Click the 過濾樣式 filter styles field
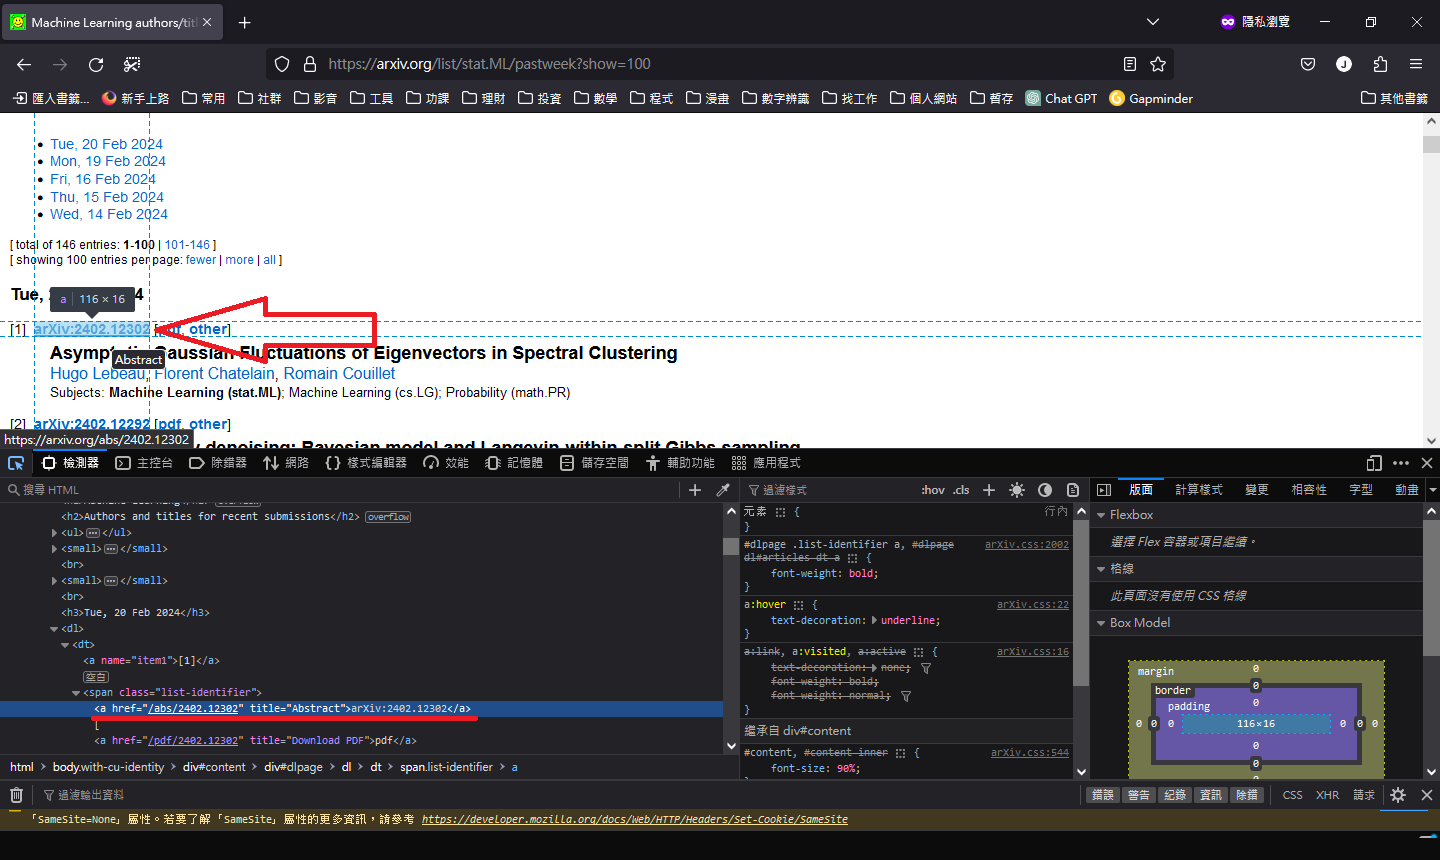The width and height of the screenshot is (1440, 860). point(830,490)
